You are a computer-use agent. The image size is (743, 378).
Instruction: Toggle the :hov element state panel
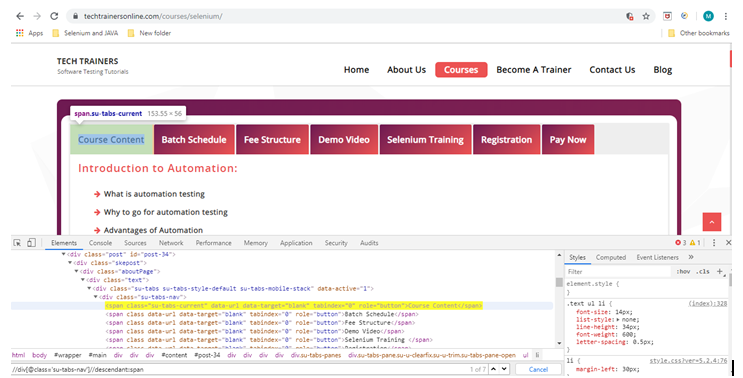tap(683, 271)
